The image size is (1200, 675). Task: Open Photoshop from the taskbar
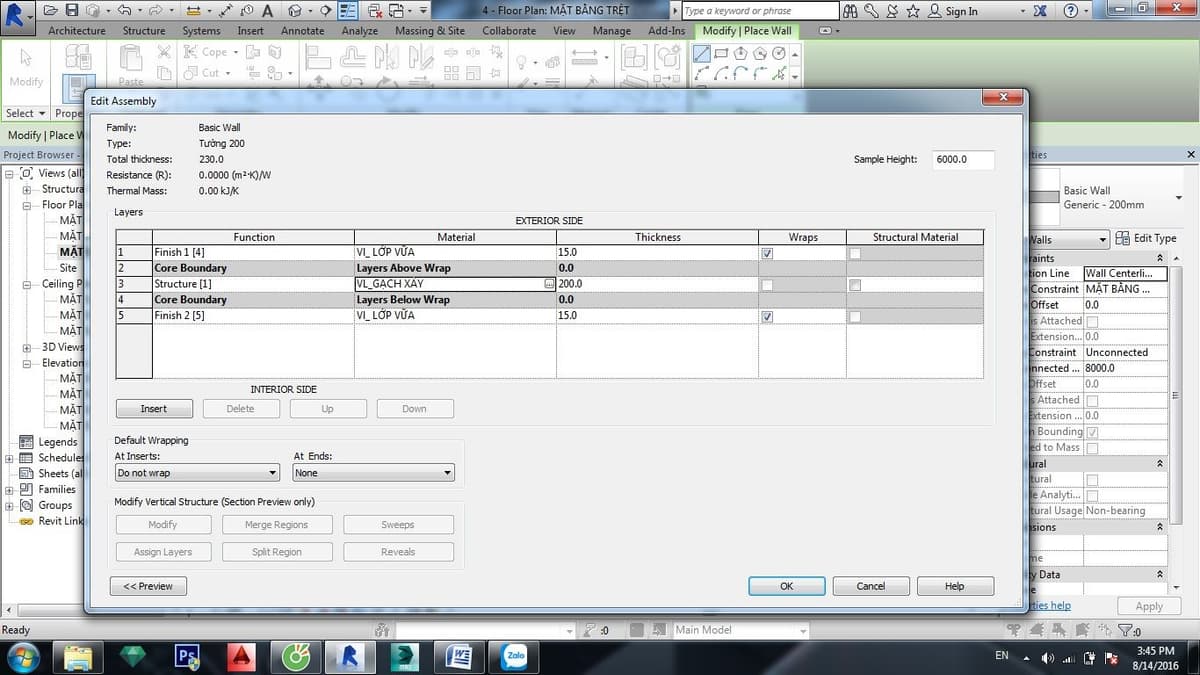tap(186, 656)
